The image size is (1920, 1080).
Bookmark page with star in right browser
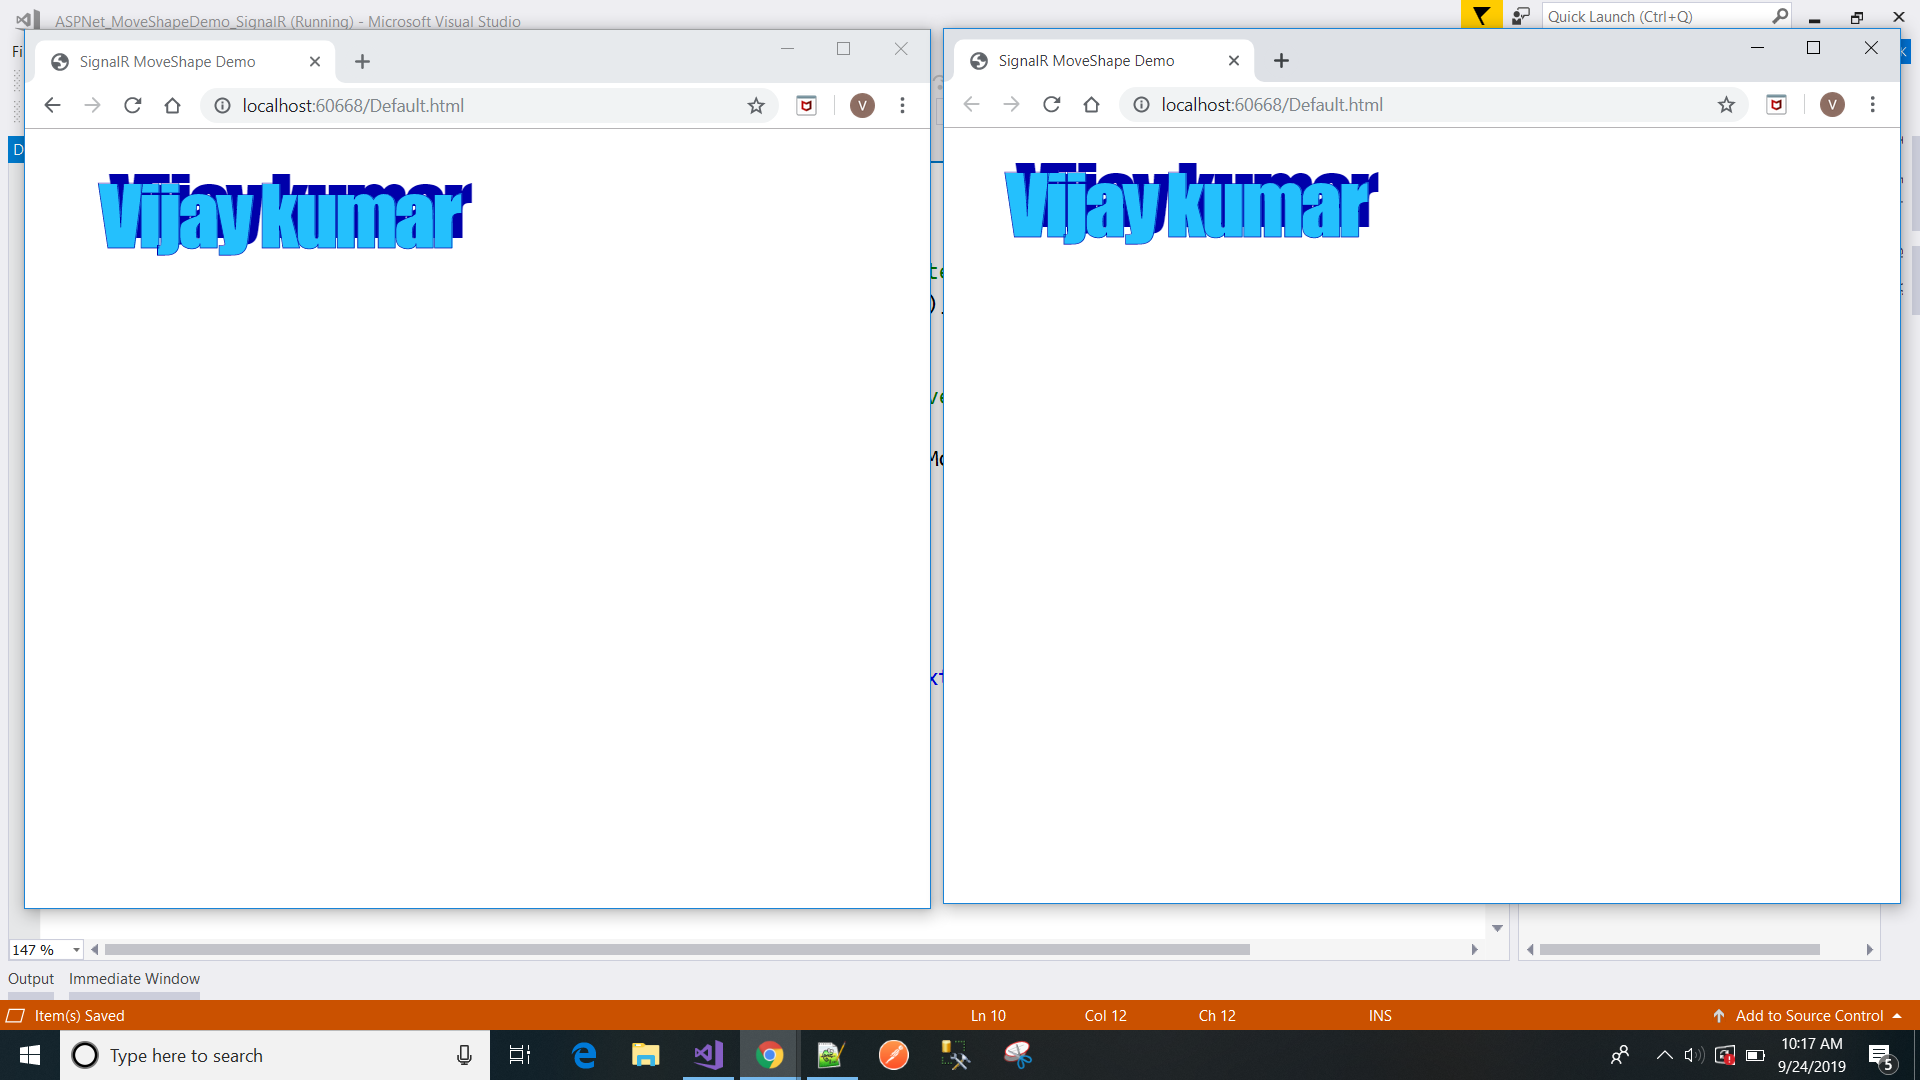pos(1726,104)
